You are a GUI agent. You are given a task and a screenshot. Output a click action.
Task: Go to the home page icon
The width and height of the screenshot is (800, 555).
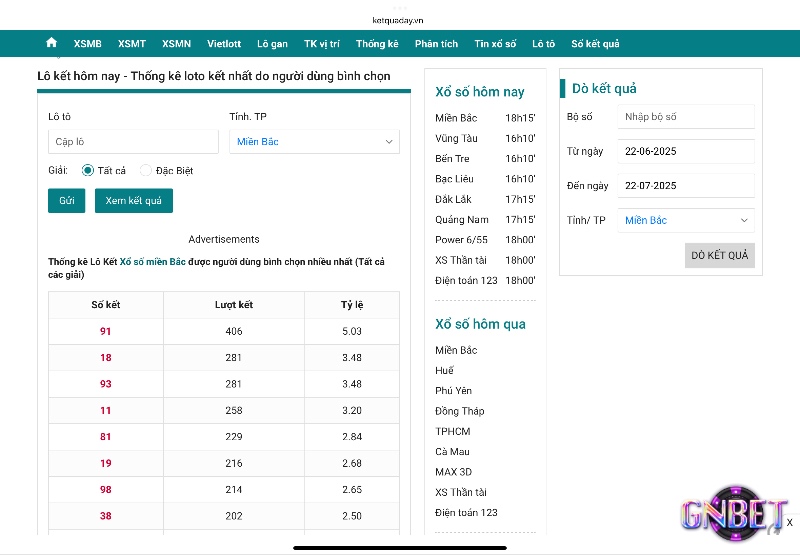click(51, 43)
